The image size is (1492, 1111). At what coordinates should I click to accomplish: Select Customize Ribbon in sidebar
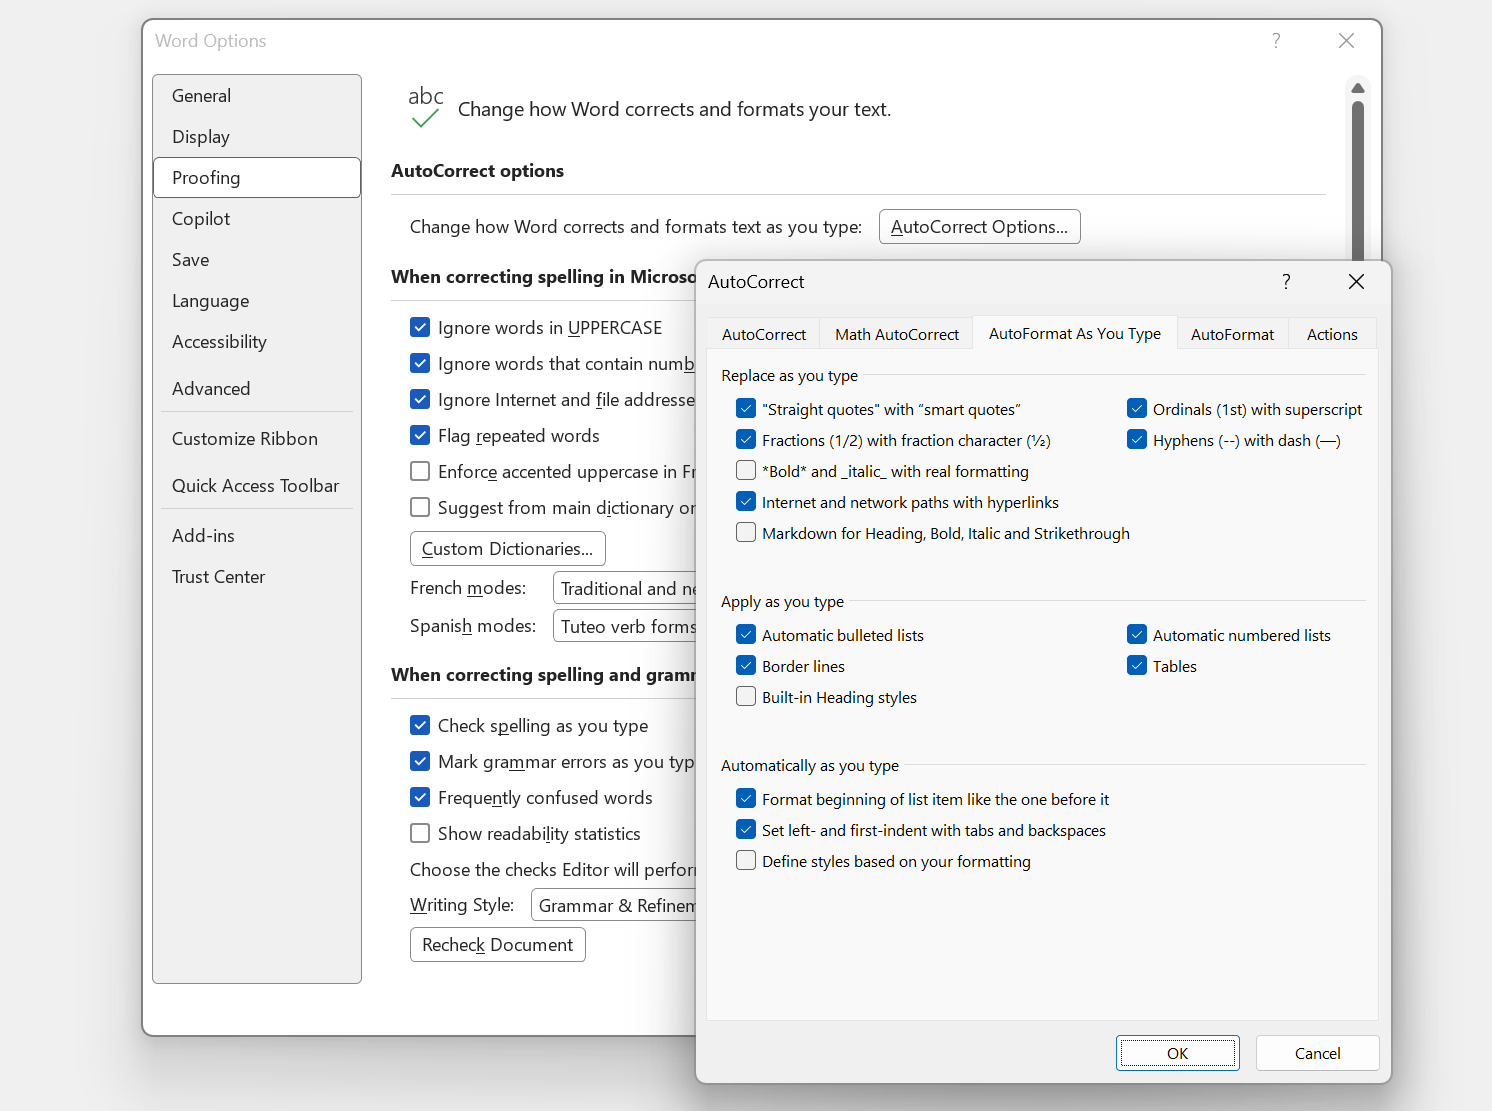(257, 439)
